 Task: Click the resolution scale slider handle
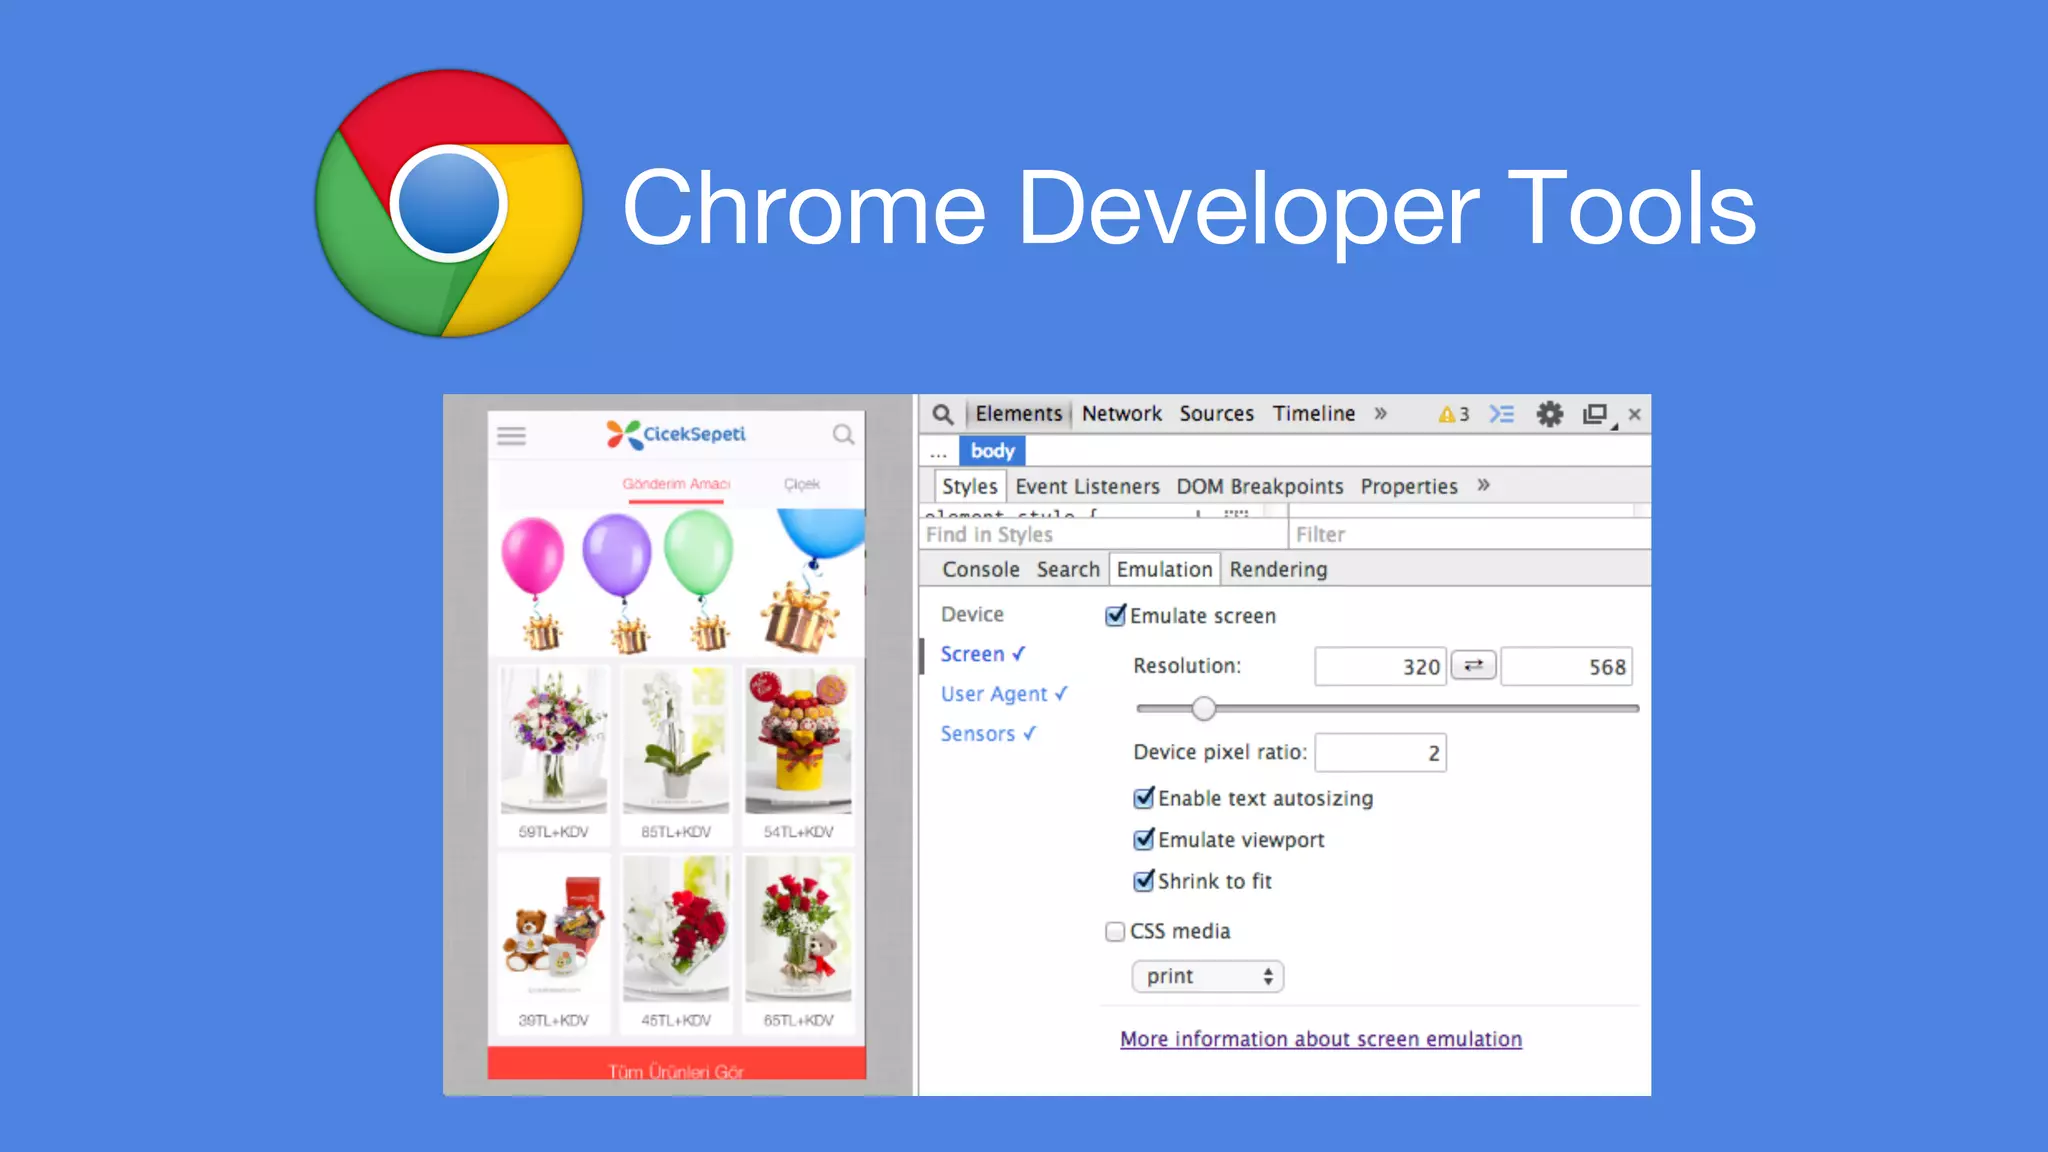pyautogui.click(x=1204, y=709)
